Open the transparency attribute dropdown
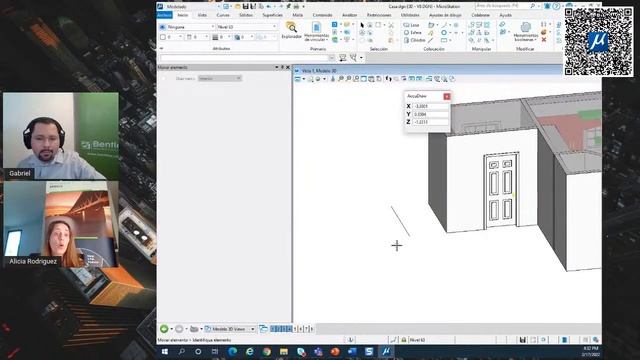The image size is (640, 360). tap(244, 37)
